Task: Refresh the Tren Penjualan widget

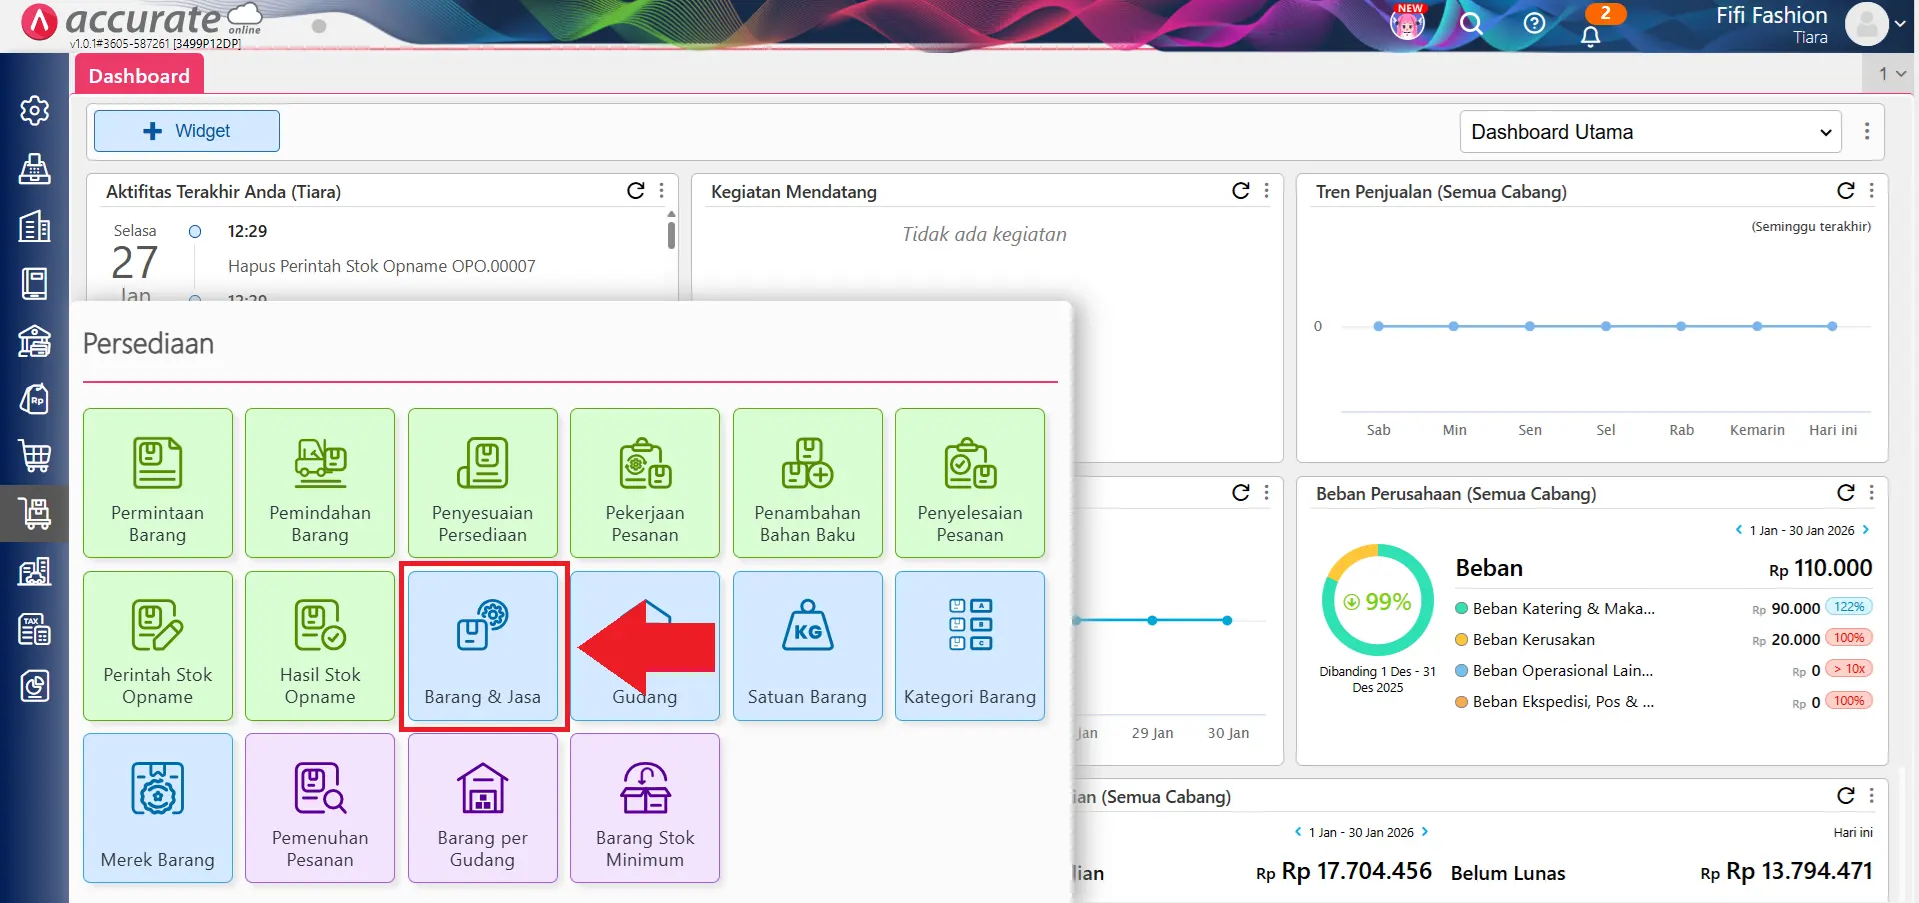Action: tap(1845, 191)
